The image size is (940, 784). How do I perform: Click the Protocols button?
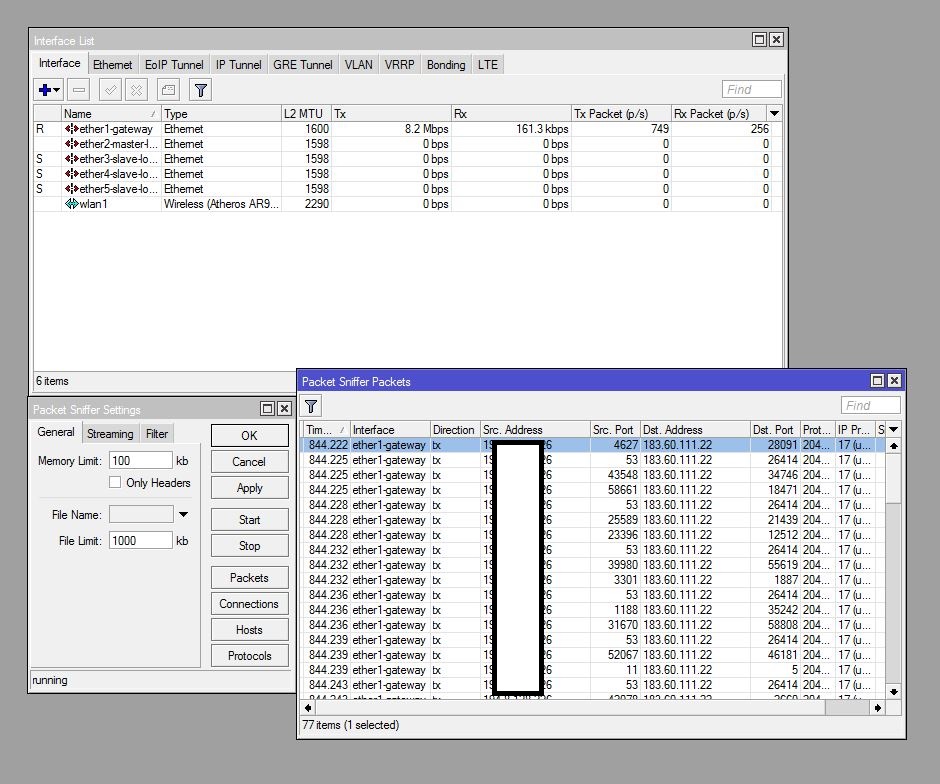249,656
